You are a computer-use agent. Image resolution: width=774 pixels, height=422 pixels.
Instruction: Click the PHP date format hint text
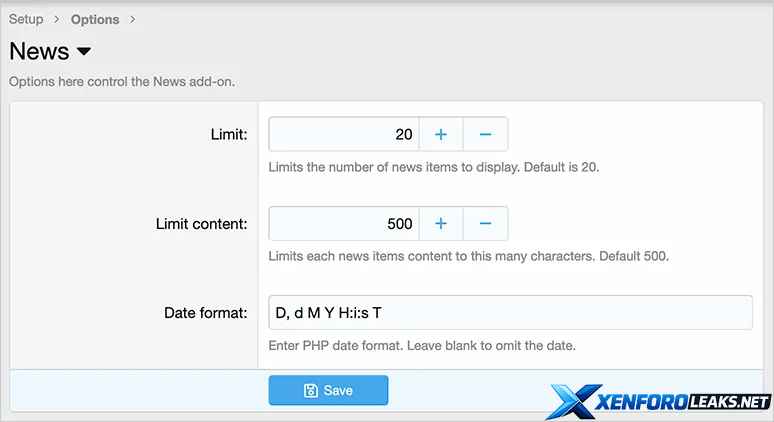click(422, 346)
